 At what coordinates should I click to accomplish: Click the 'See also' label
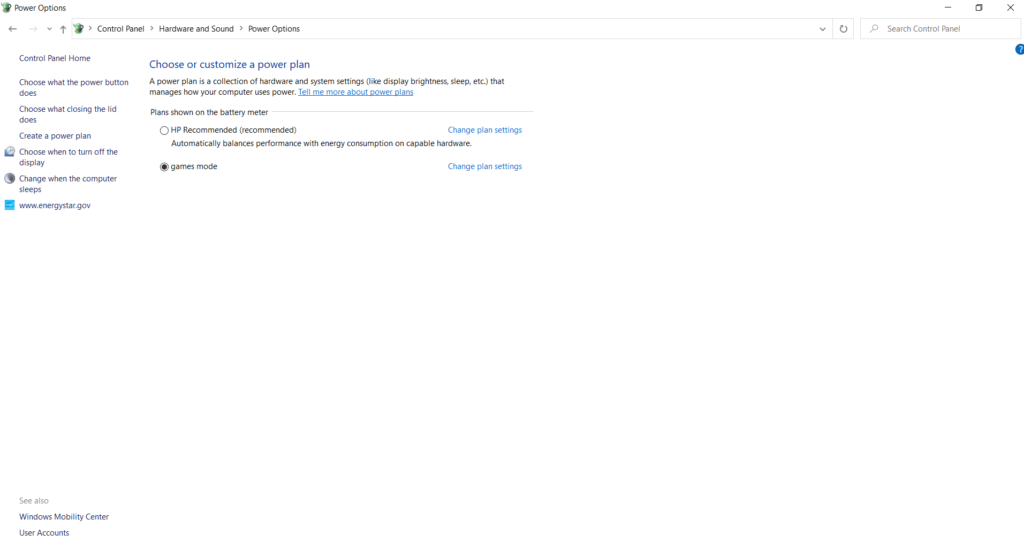point(34,501)
